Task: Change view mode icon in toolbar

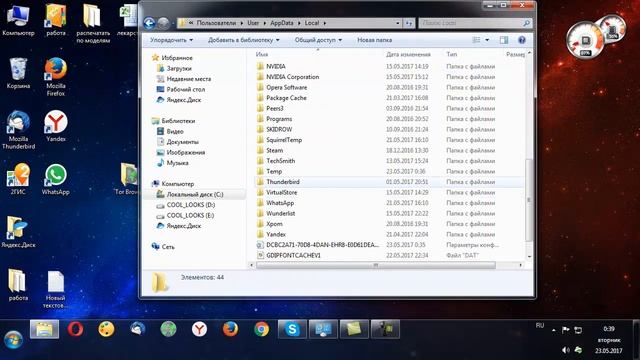Action: [476, 40]
